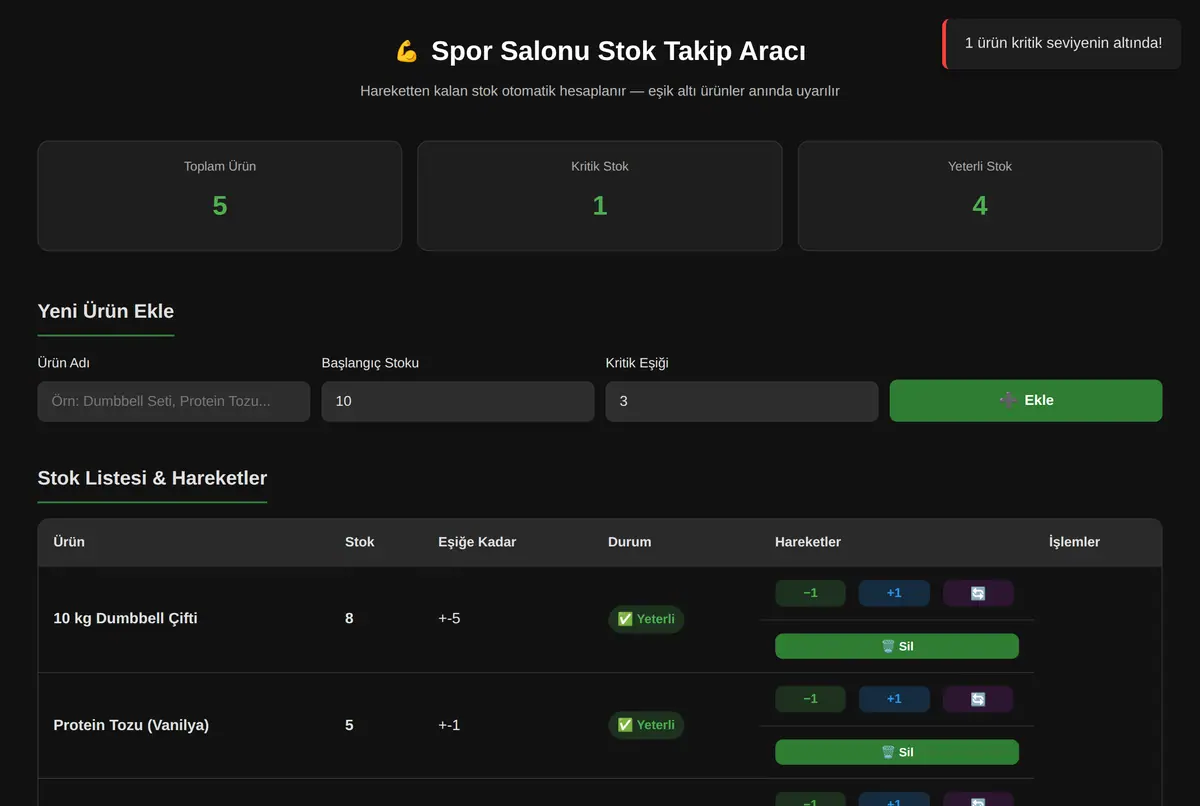1200x806 pixels.
Task: Click the +-5 threshold value
Action: [449, 618]
